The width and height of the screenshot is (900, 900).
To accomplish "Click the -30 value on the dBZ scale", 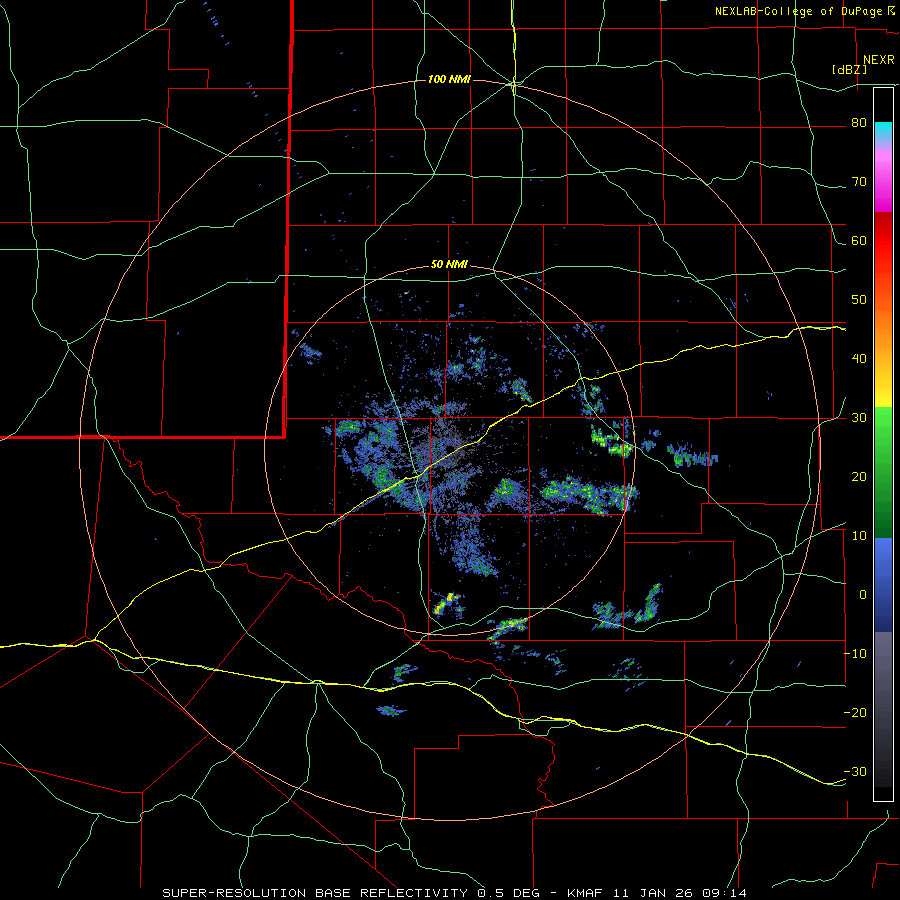I will tap(855, 772).
